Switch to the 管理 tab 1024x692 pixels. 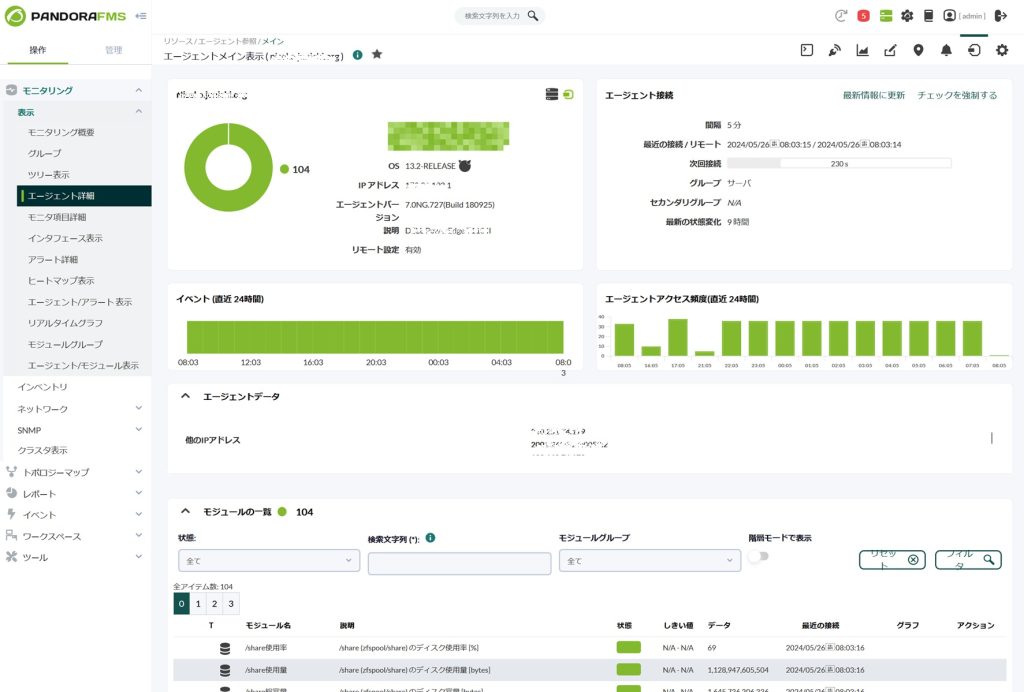click(x=114, y=50)
